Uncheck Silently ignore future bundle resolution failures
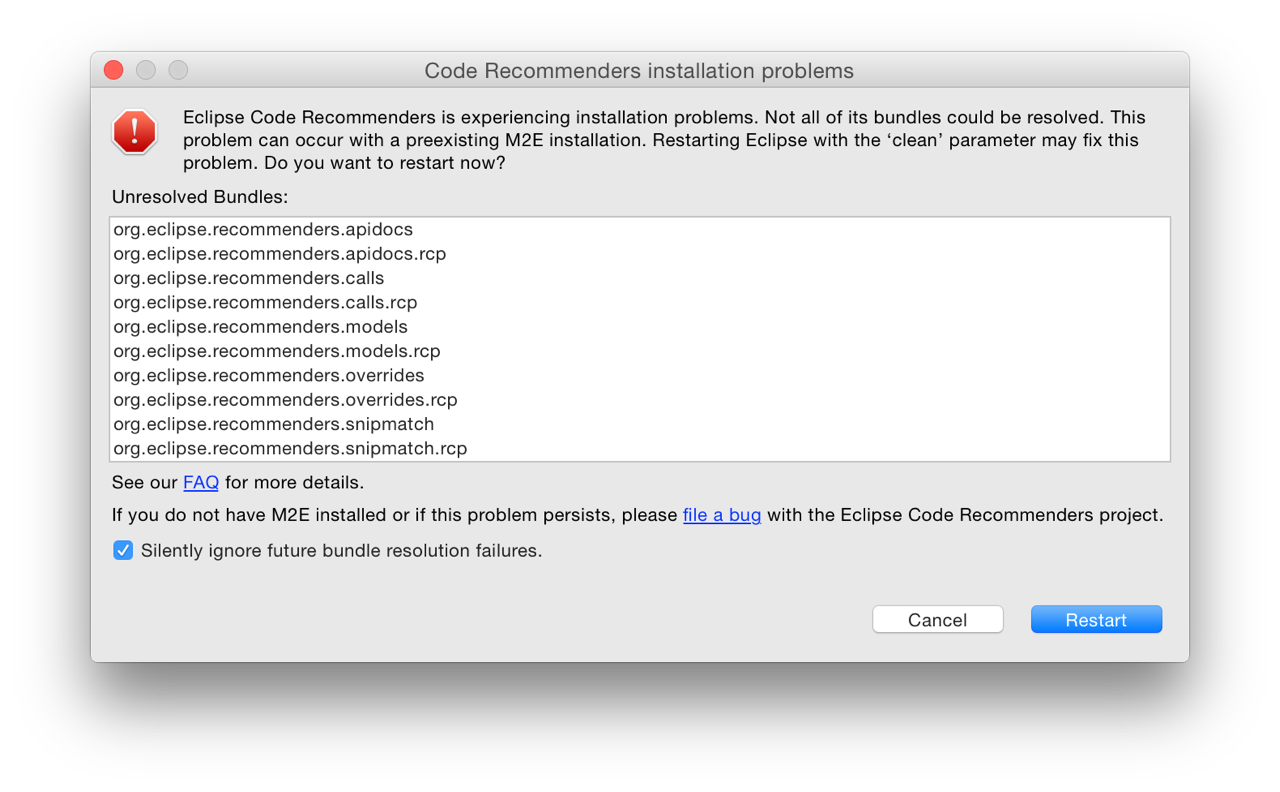 (x=123, y=550)
